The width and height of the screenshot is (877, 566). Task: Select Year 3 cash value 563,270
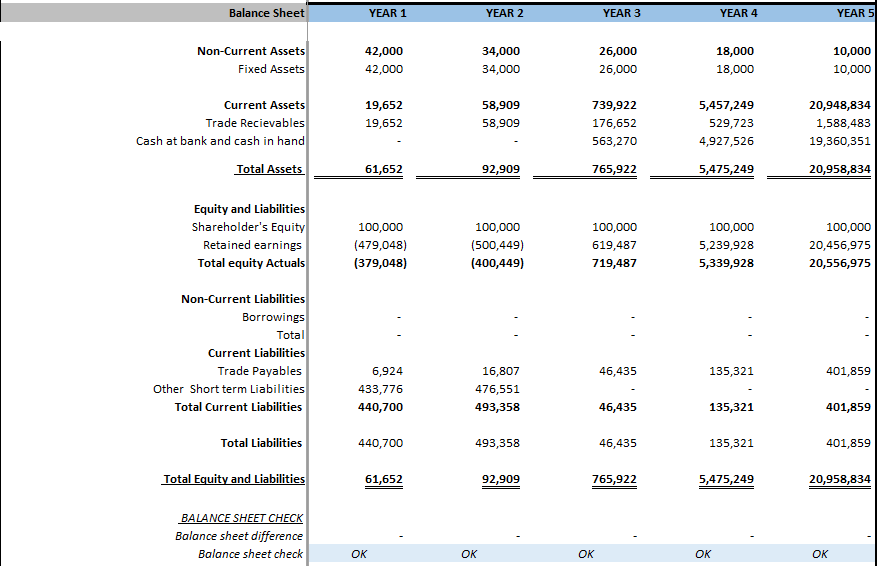click(614, 140)
